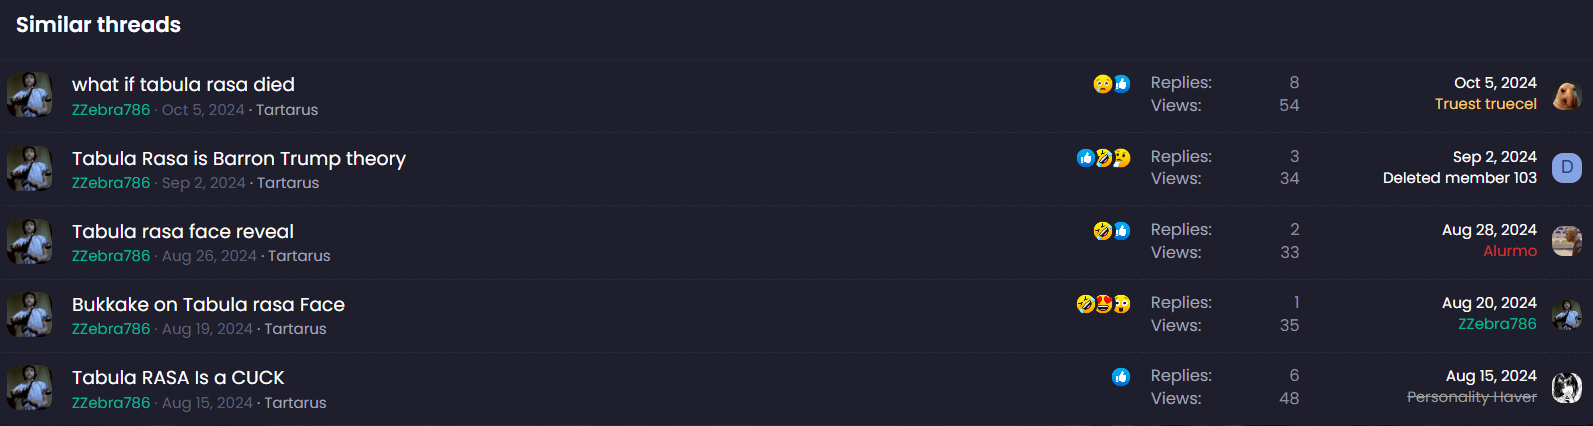
Task: Open thread "what if tabula rasa died"
Action: 183,85
